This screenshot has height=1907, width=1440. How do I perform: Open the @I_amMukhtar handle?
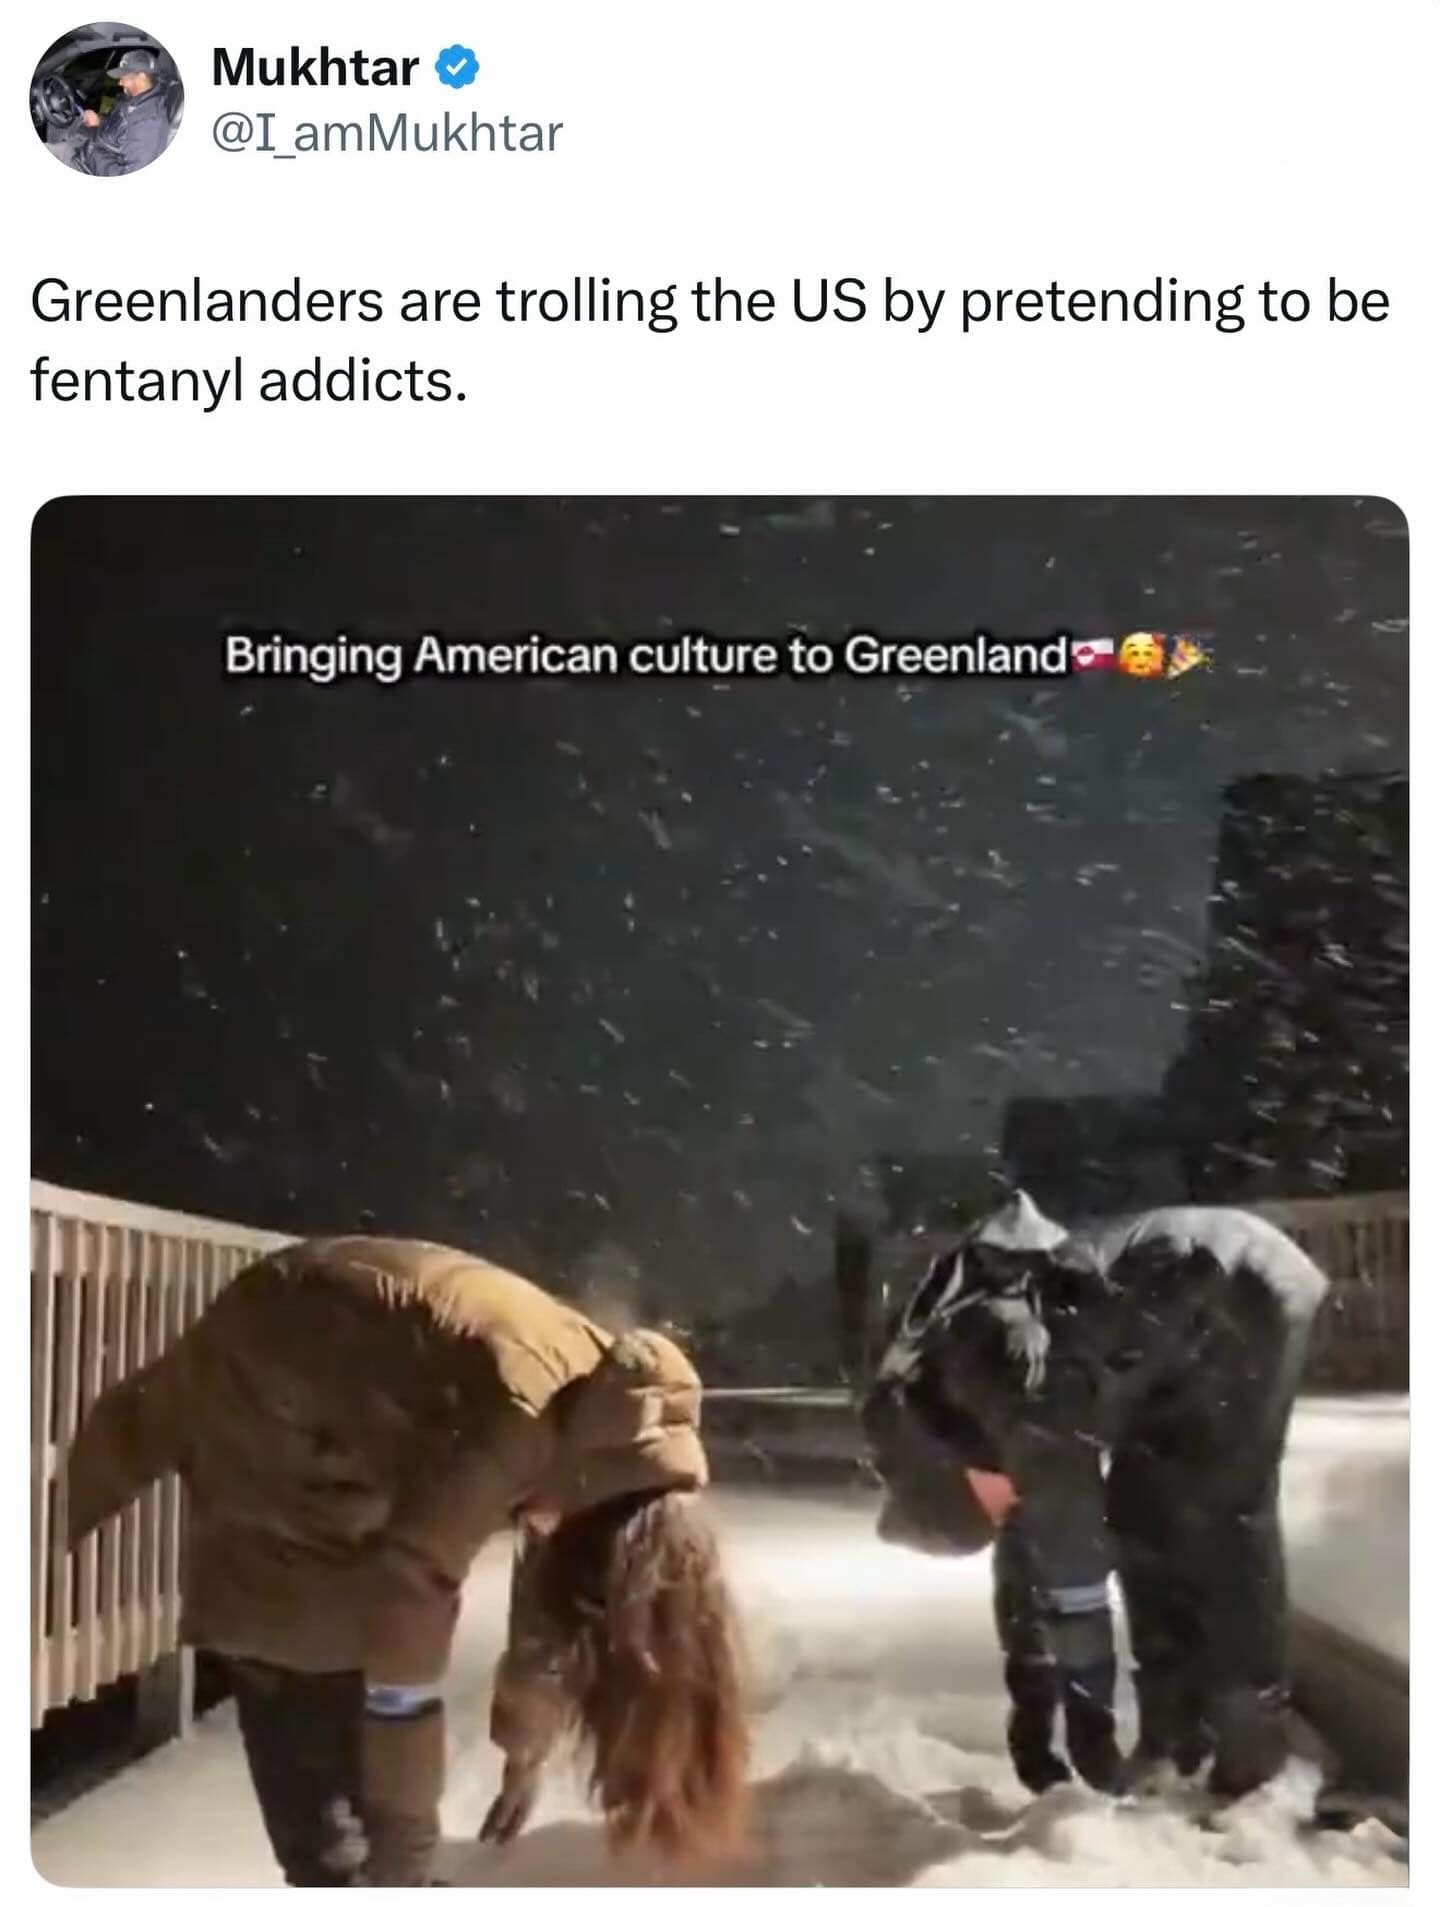click(x=388, y=133)
